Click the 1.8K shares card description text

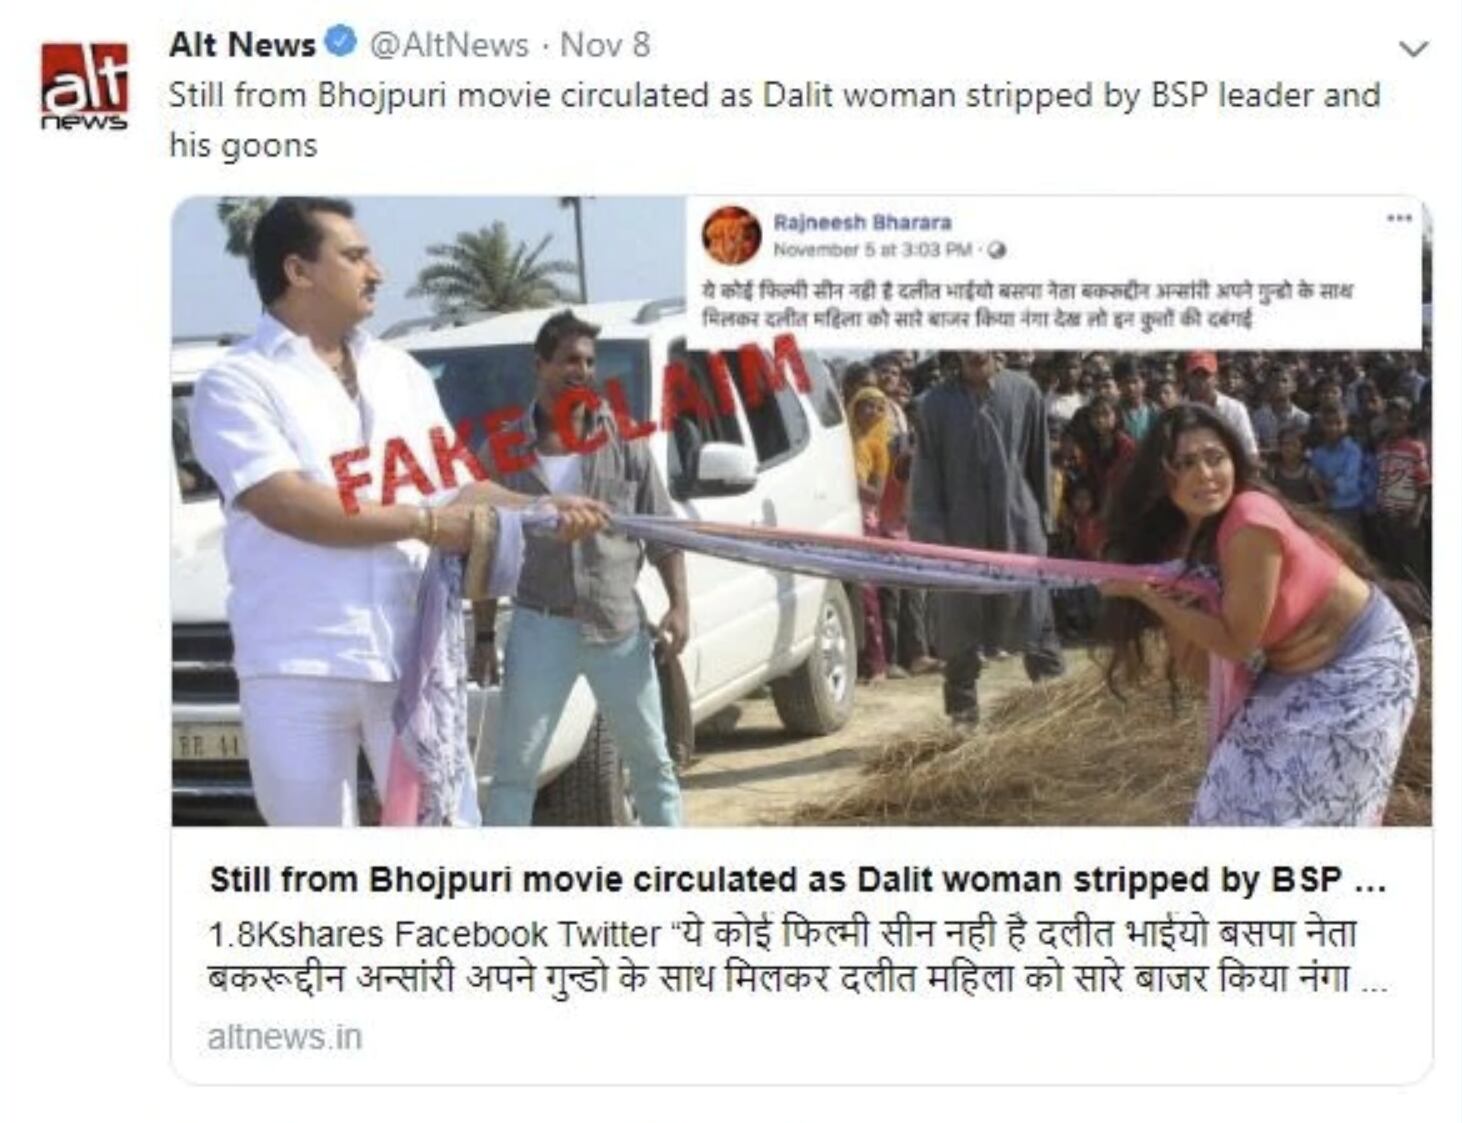tap(797, 956)
